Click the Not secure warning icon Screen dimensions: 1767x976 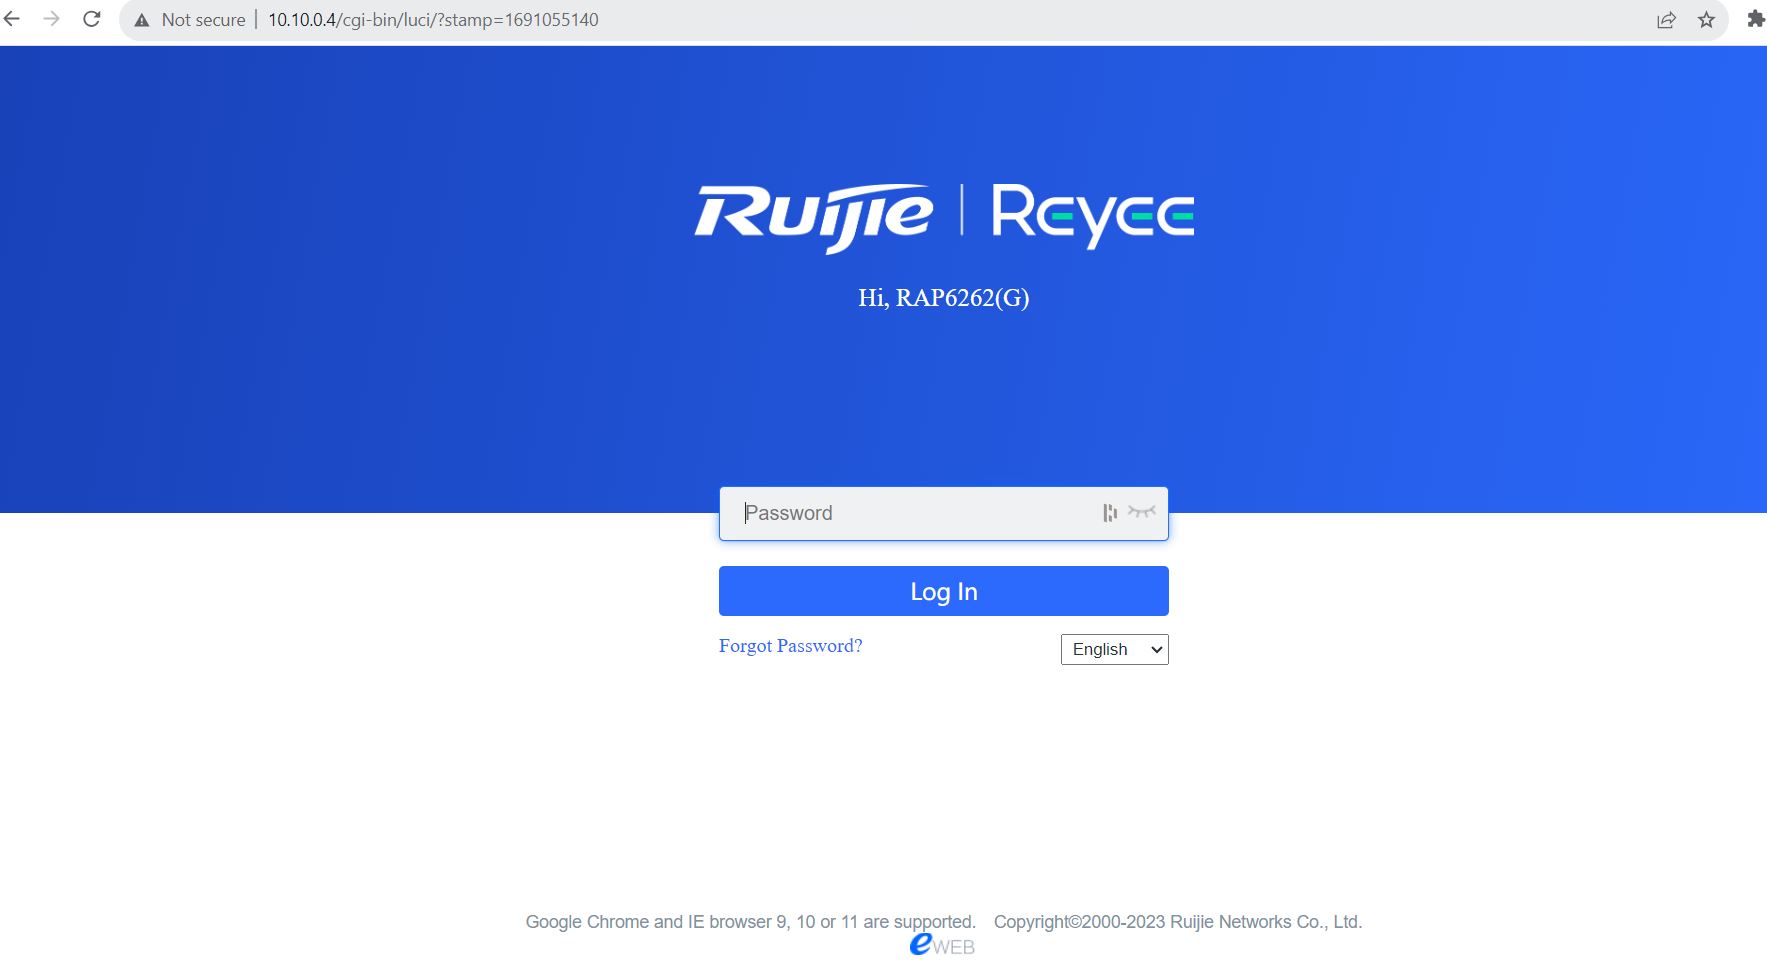click(x=142, y=20)
